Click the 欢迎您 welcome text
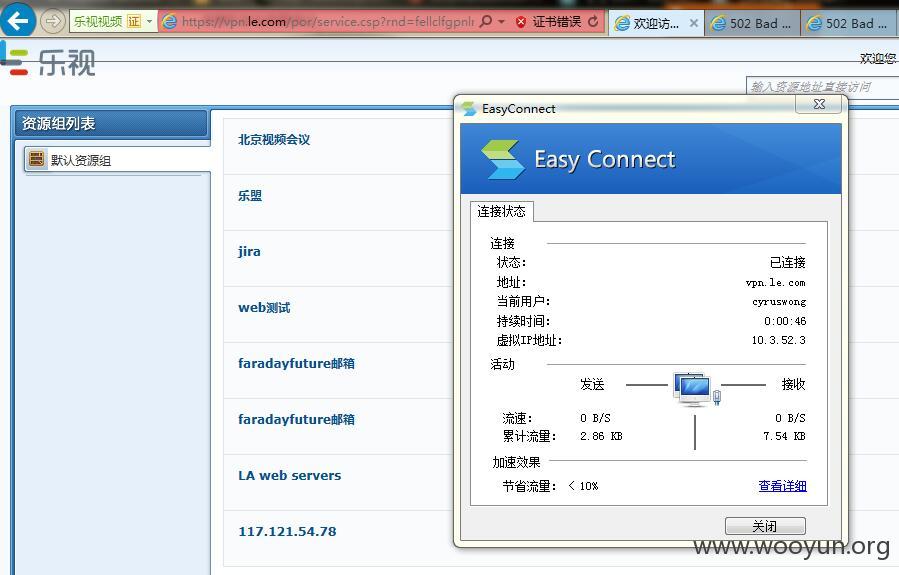The height and width of the screenshot is (575, 899). [878, 58]
